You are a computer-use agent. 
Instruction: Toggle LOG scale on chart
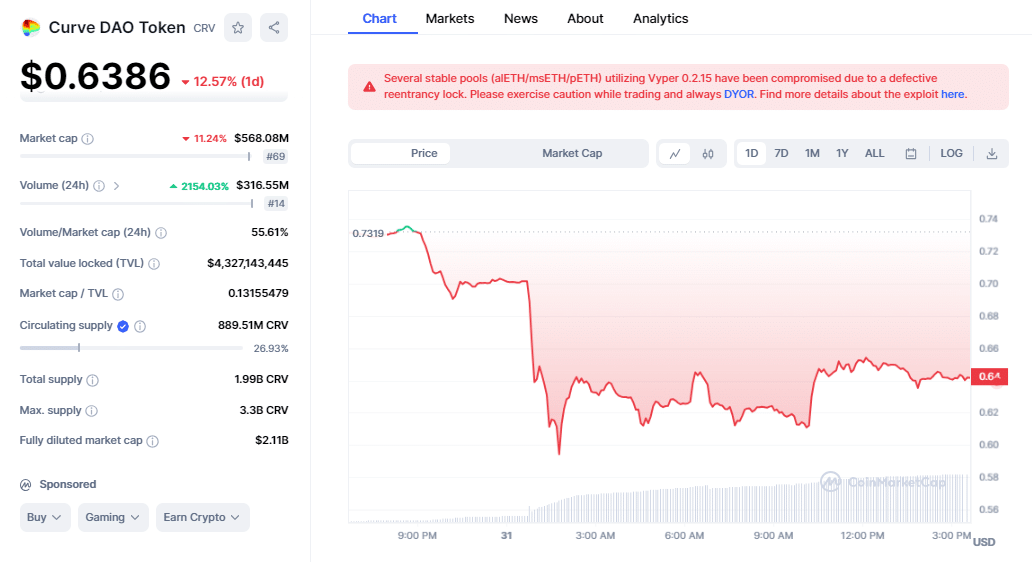click(x=951, y=153)
